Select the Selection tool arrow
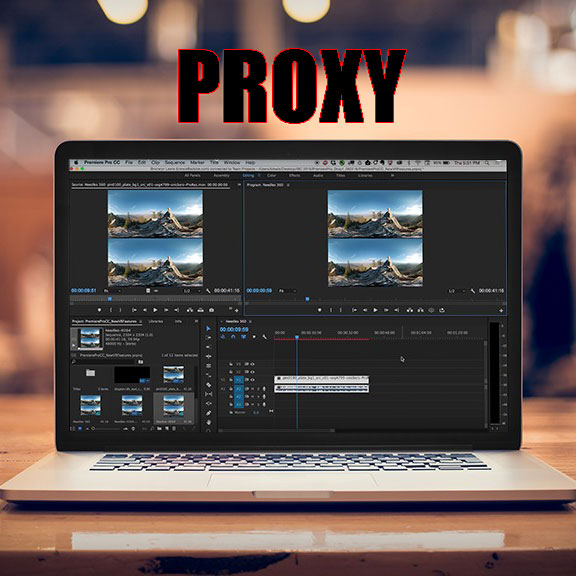The image size is (576, 576). (208, 328)
